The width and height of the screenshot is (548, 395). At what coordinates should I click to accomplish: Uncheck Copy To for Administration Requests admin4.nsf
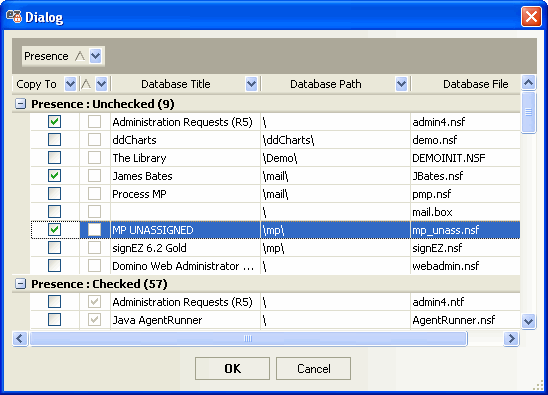tap(55, 122)
